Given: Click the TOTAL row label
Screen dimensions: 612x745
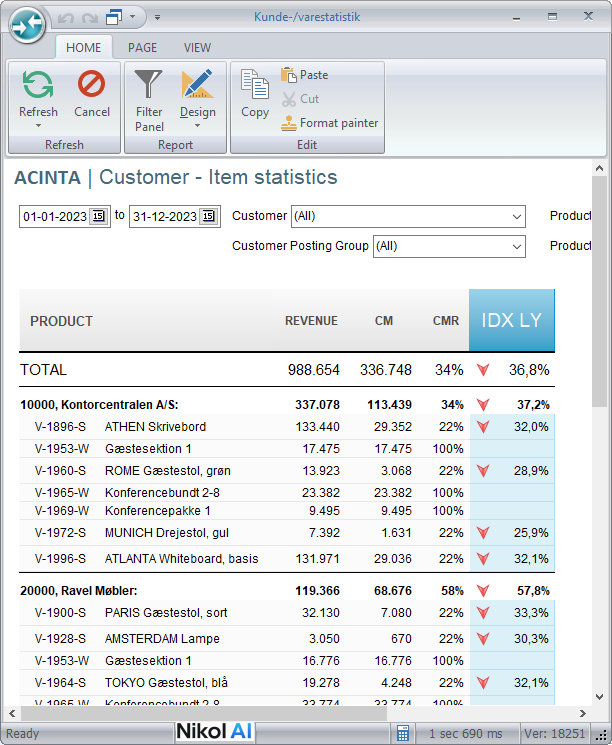Looking at the screenshot, I should 43,370.
